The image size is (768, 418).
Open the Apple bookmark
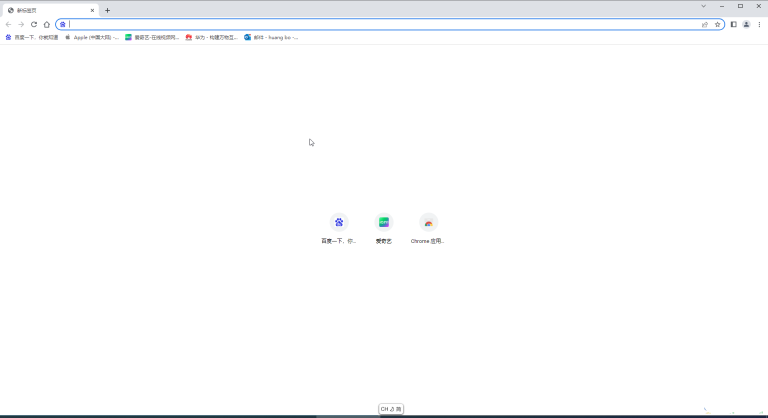pos(92,37)
